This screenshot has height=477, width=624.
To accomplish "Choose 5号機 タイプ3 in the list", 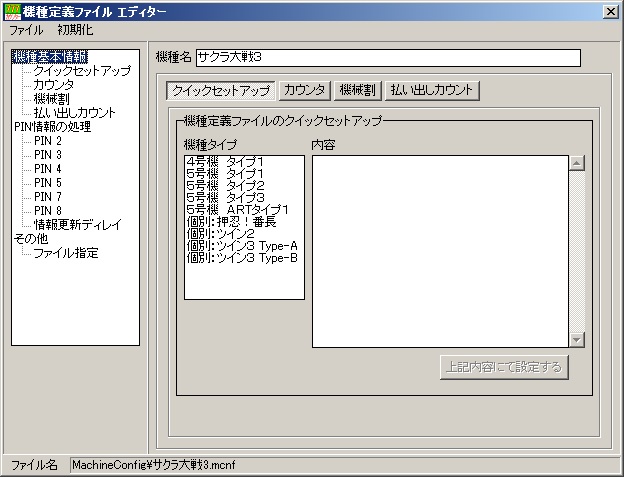I will (244, 197).
